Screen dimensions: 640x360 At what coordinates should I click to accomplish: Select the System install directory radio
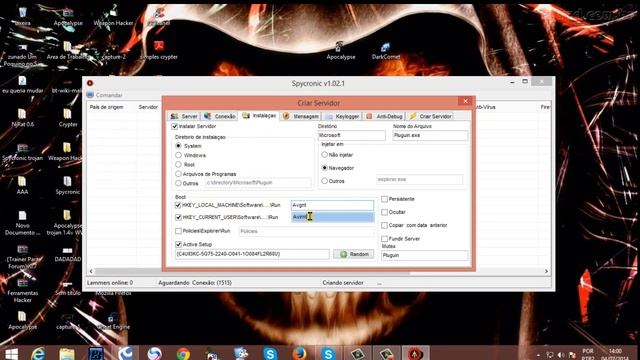[178, 146]
